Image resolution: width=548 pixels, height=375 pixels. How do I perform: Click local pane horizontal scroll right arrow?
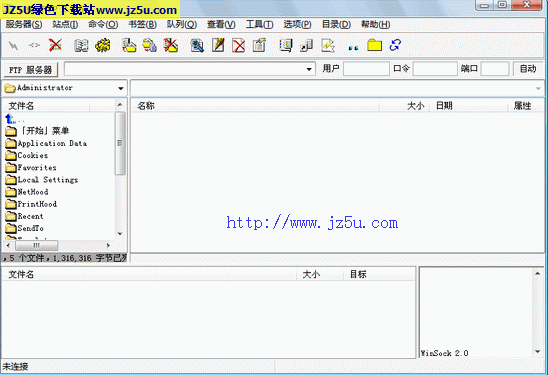[x=108, y=245]
